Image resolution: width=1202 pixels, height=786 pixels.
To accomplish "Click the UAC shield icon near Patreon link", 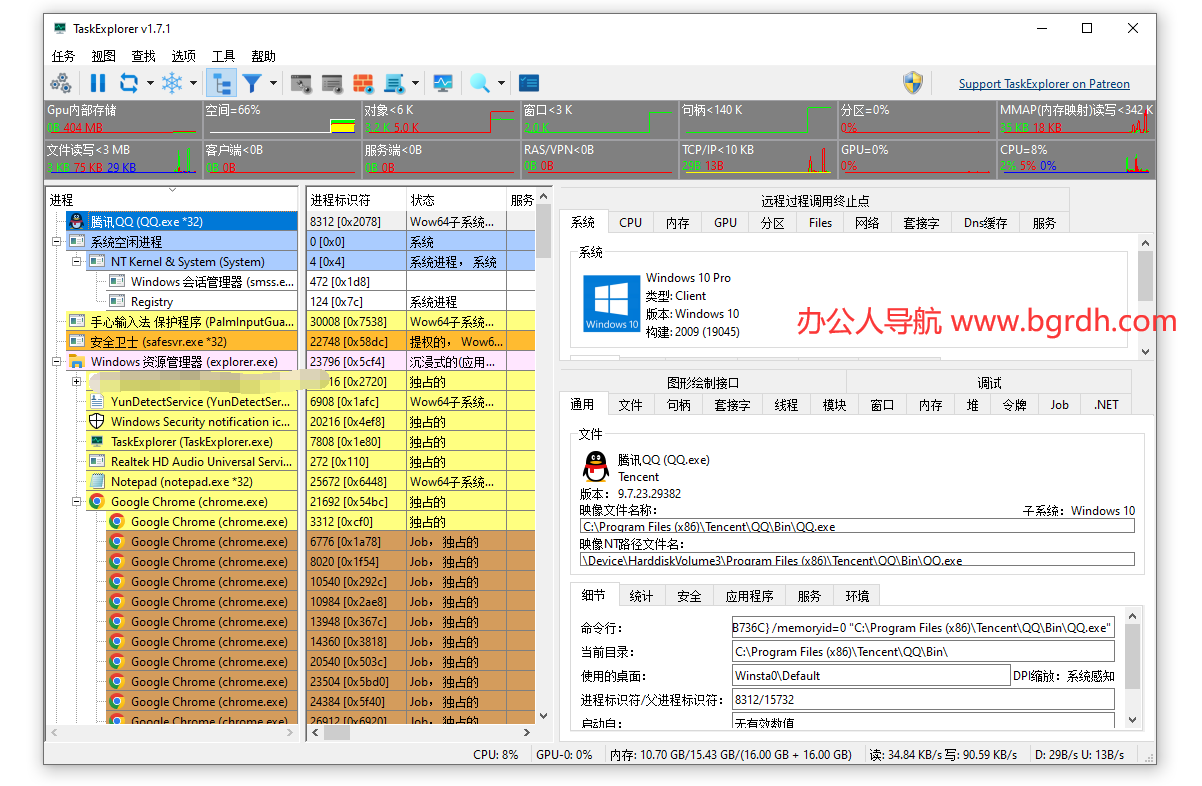I will pos(913,83).
